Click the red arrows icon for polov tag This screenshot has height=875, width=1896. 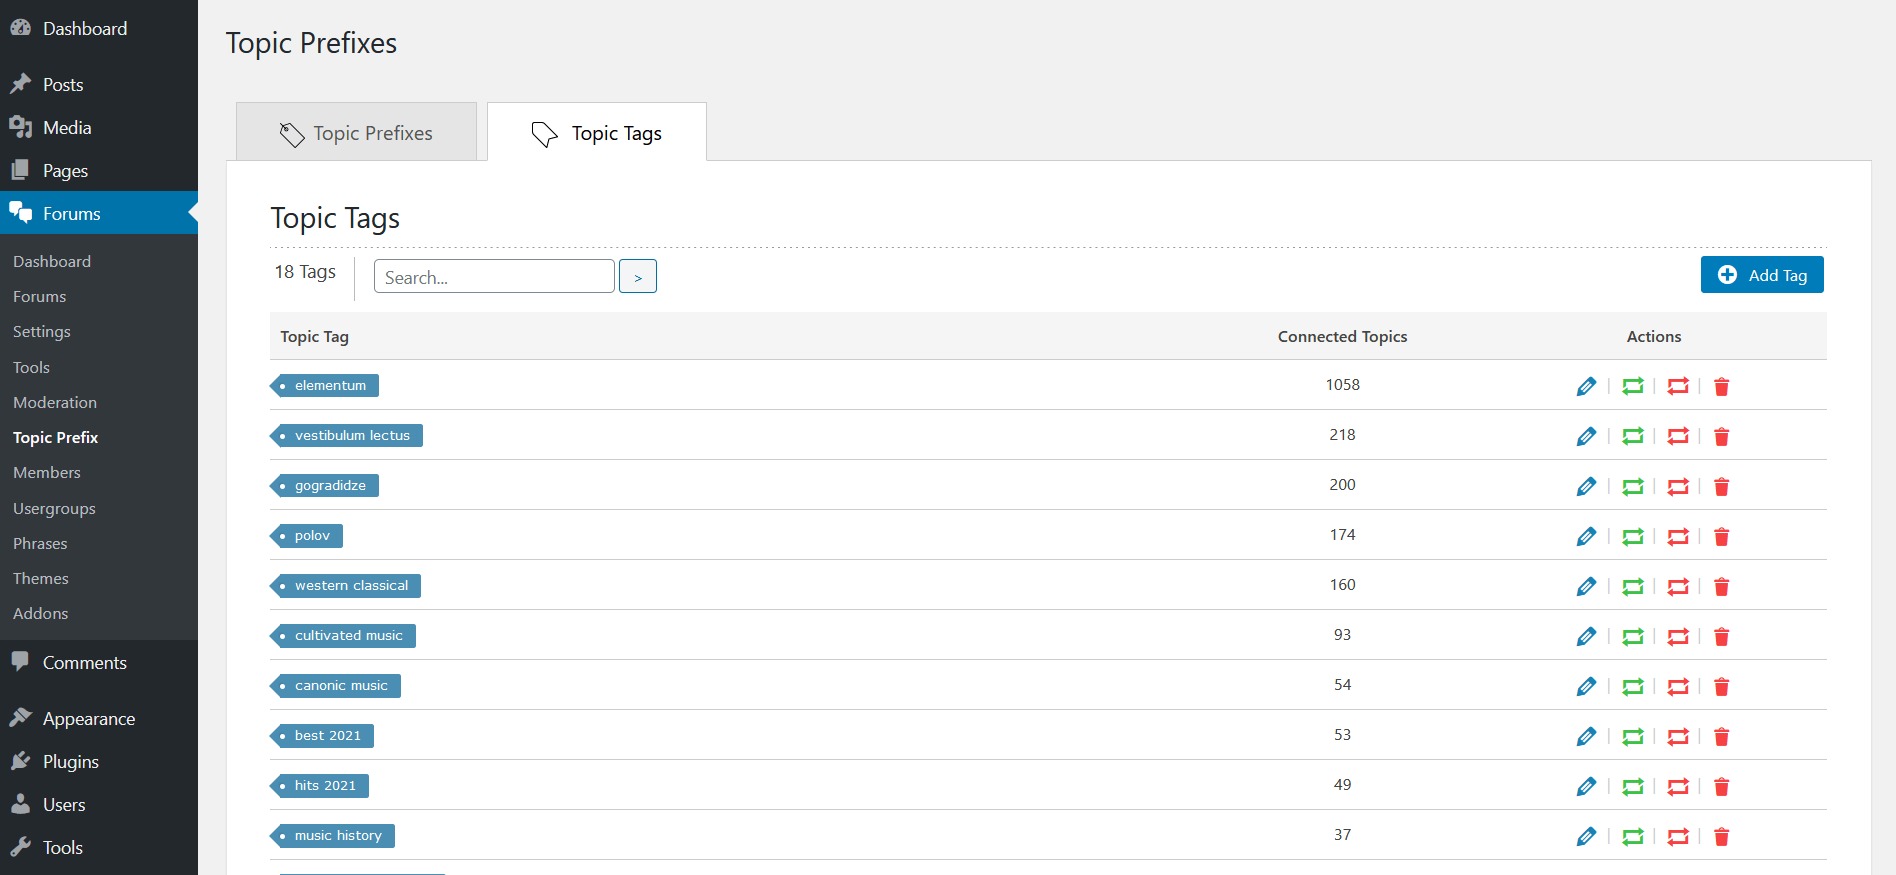pos(1677,536)
